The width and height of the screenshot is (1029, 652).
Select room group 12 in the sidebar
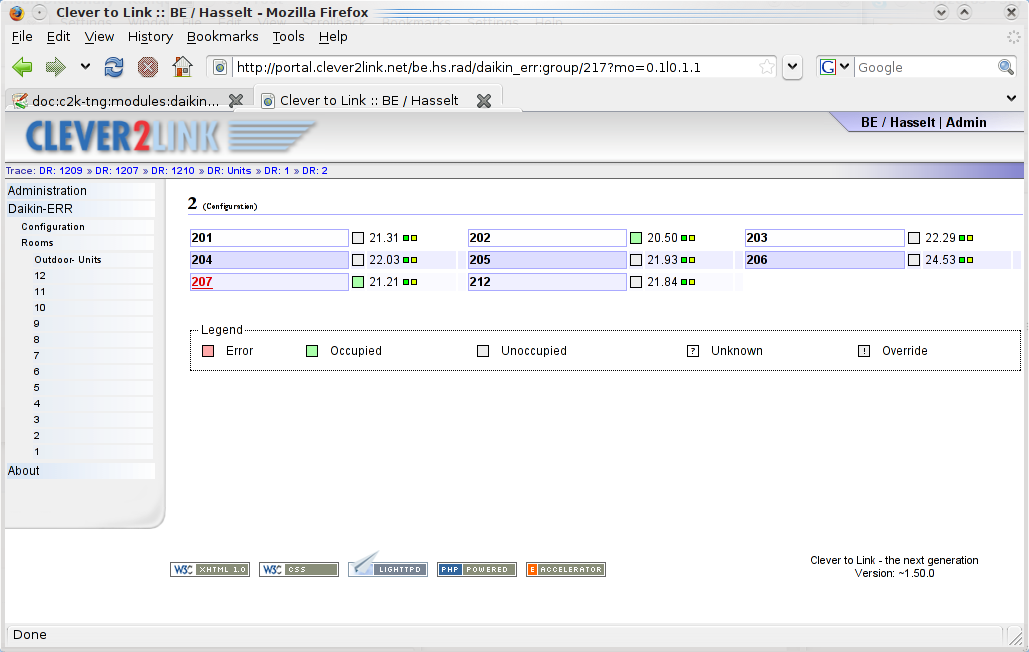[40, 275]
